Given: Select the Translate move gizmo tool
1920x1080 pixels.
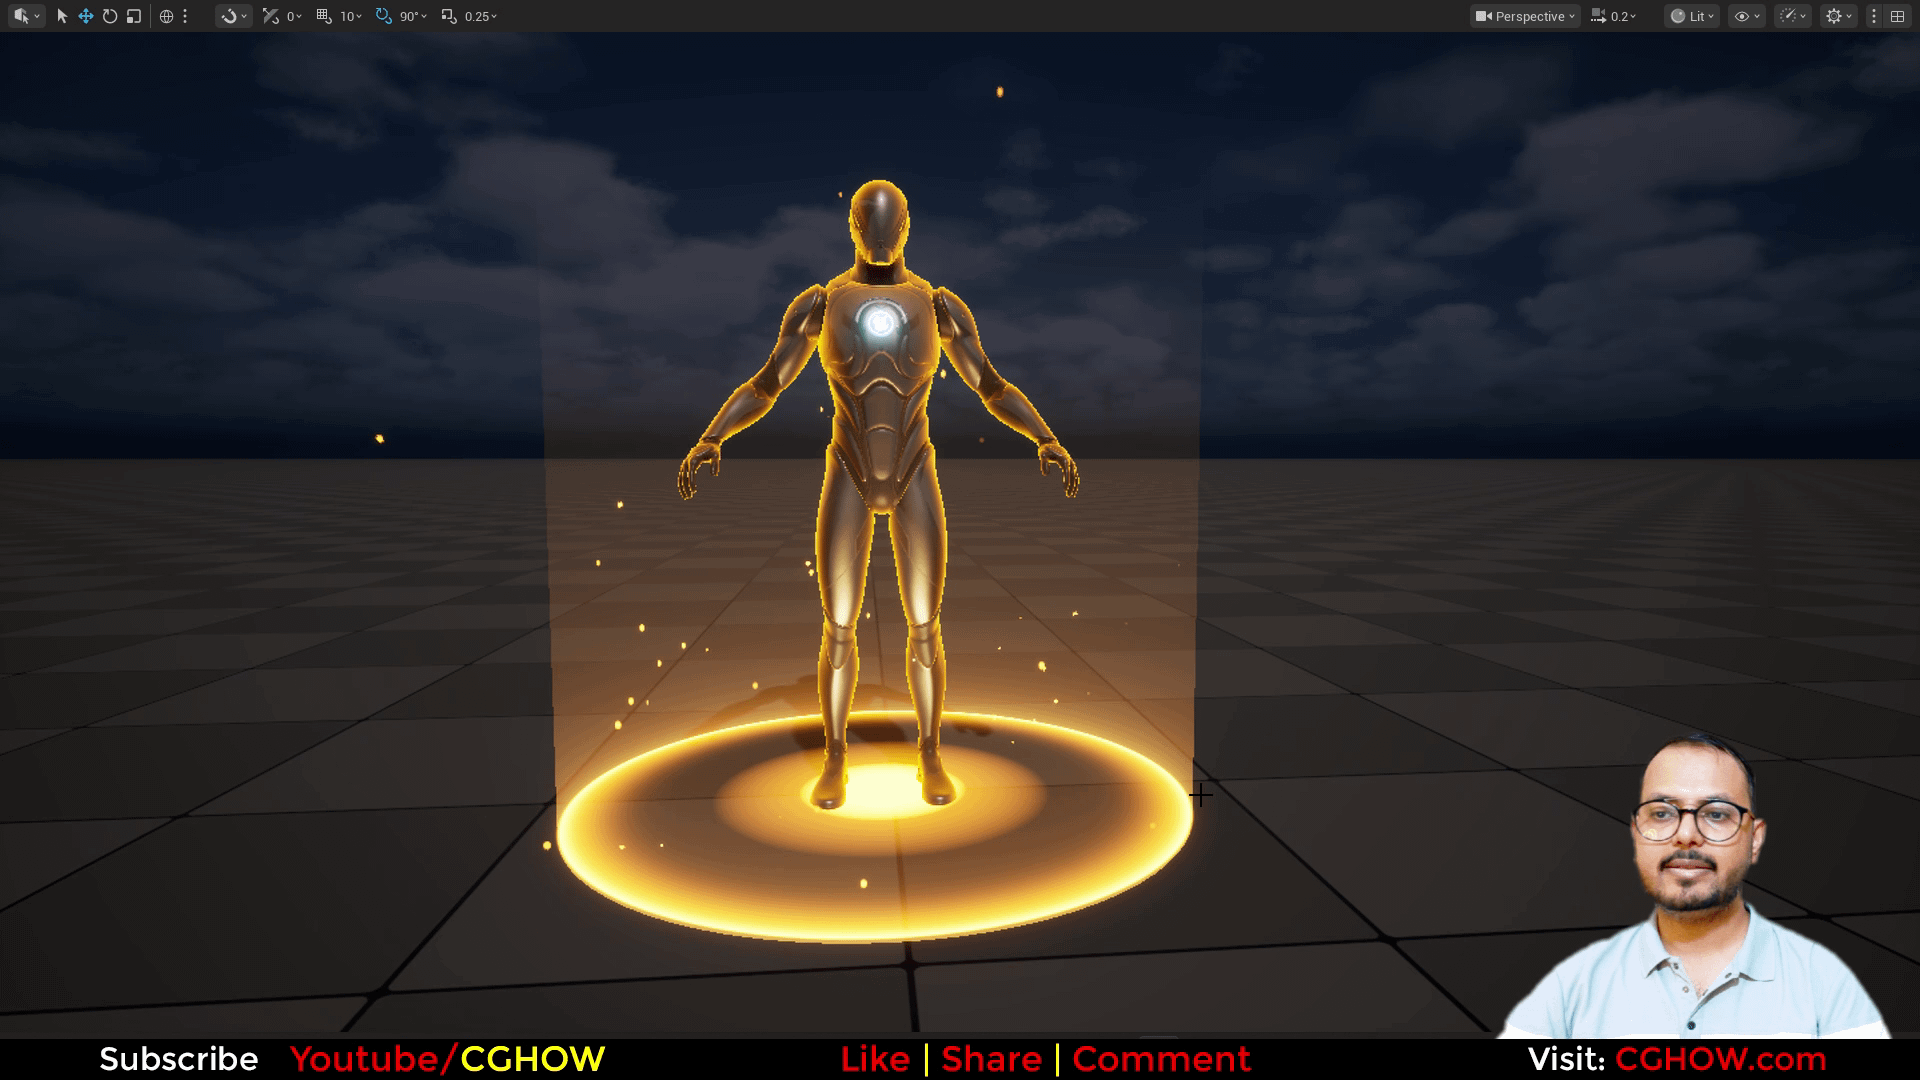Looking at the screenshot, I should point(86,16).
